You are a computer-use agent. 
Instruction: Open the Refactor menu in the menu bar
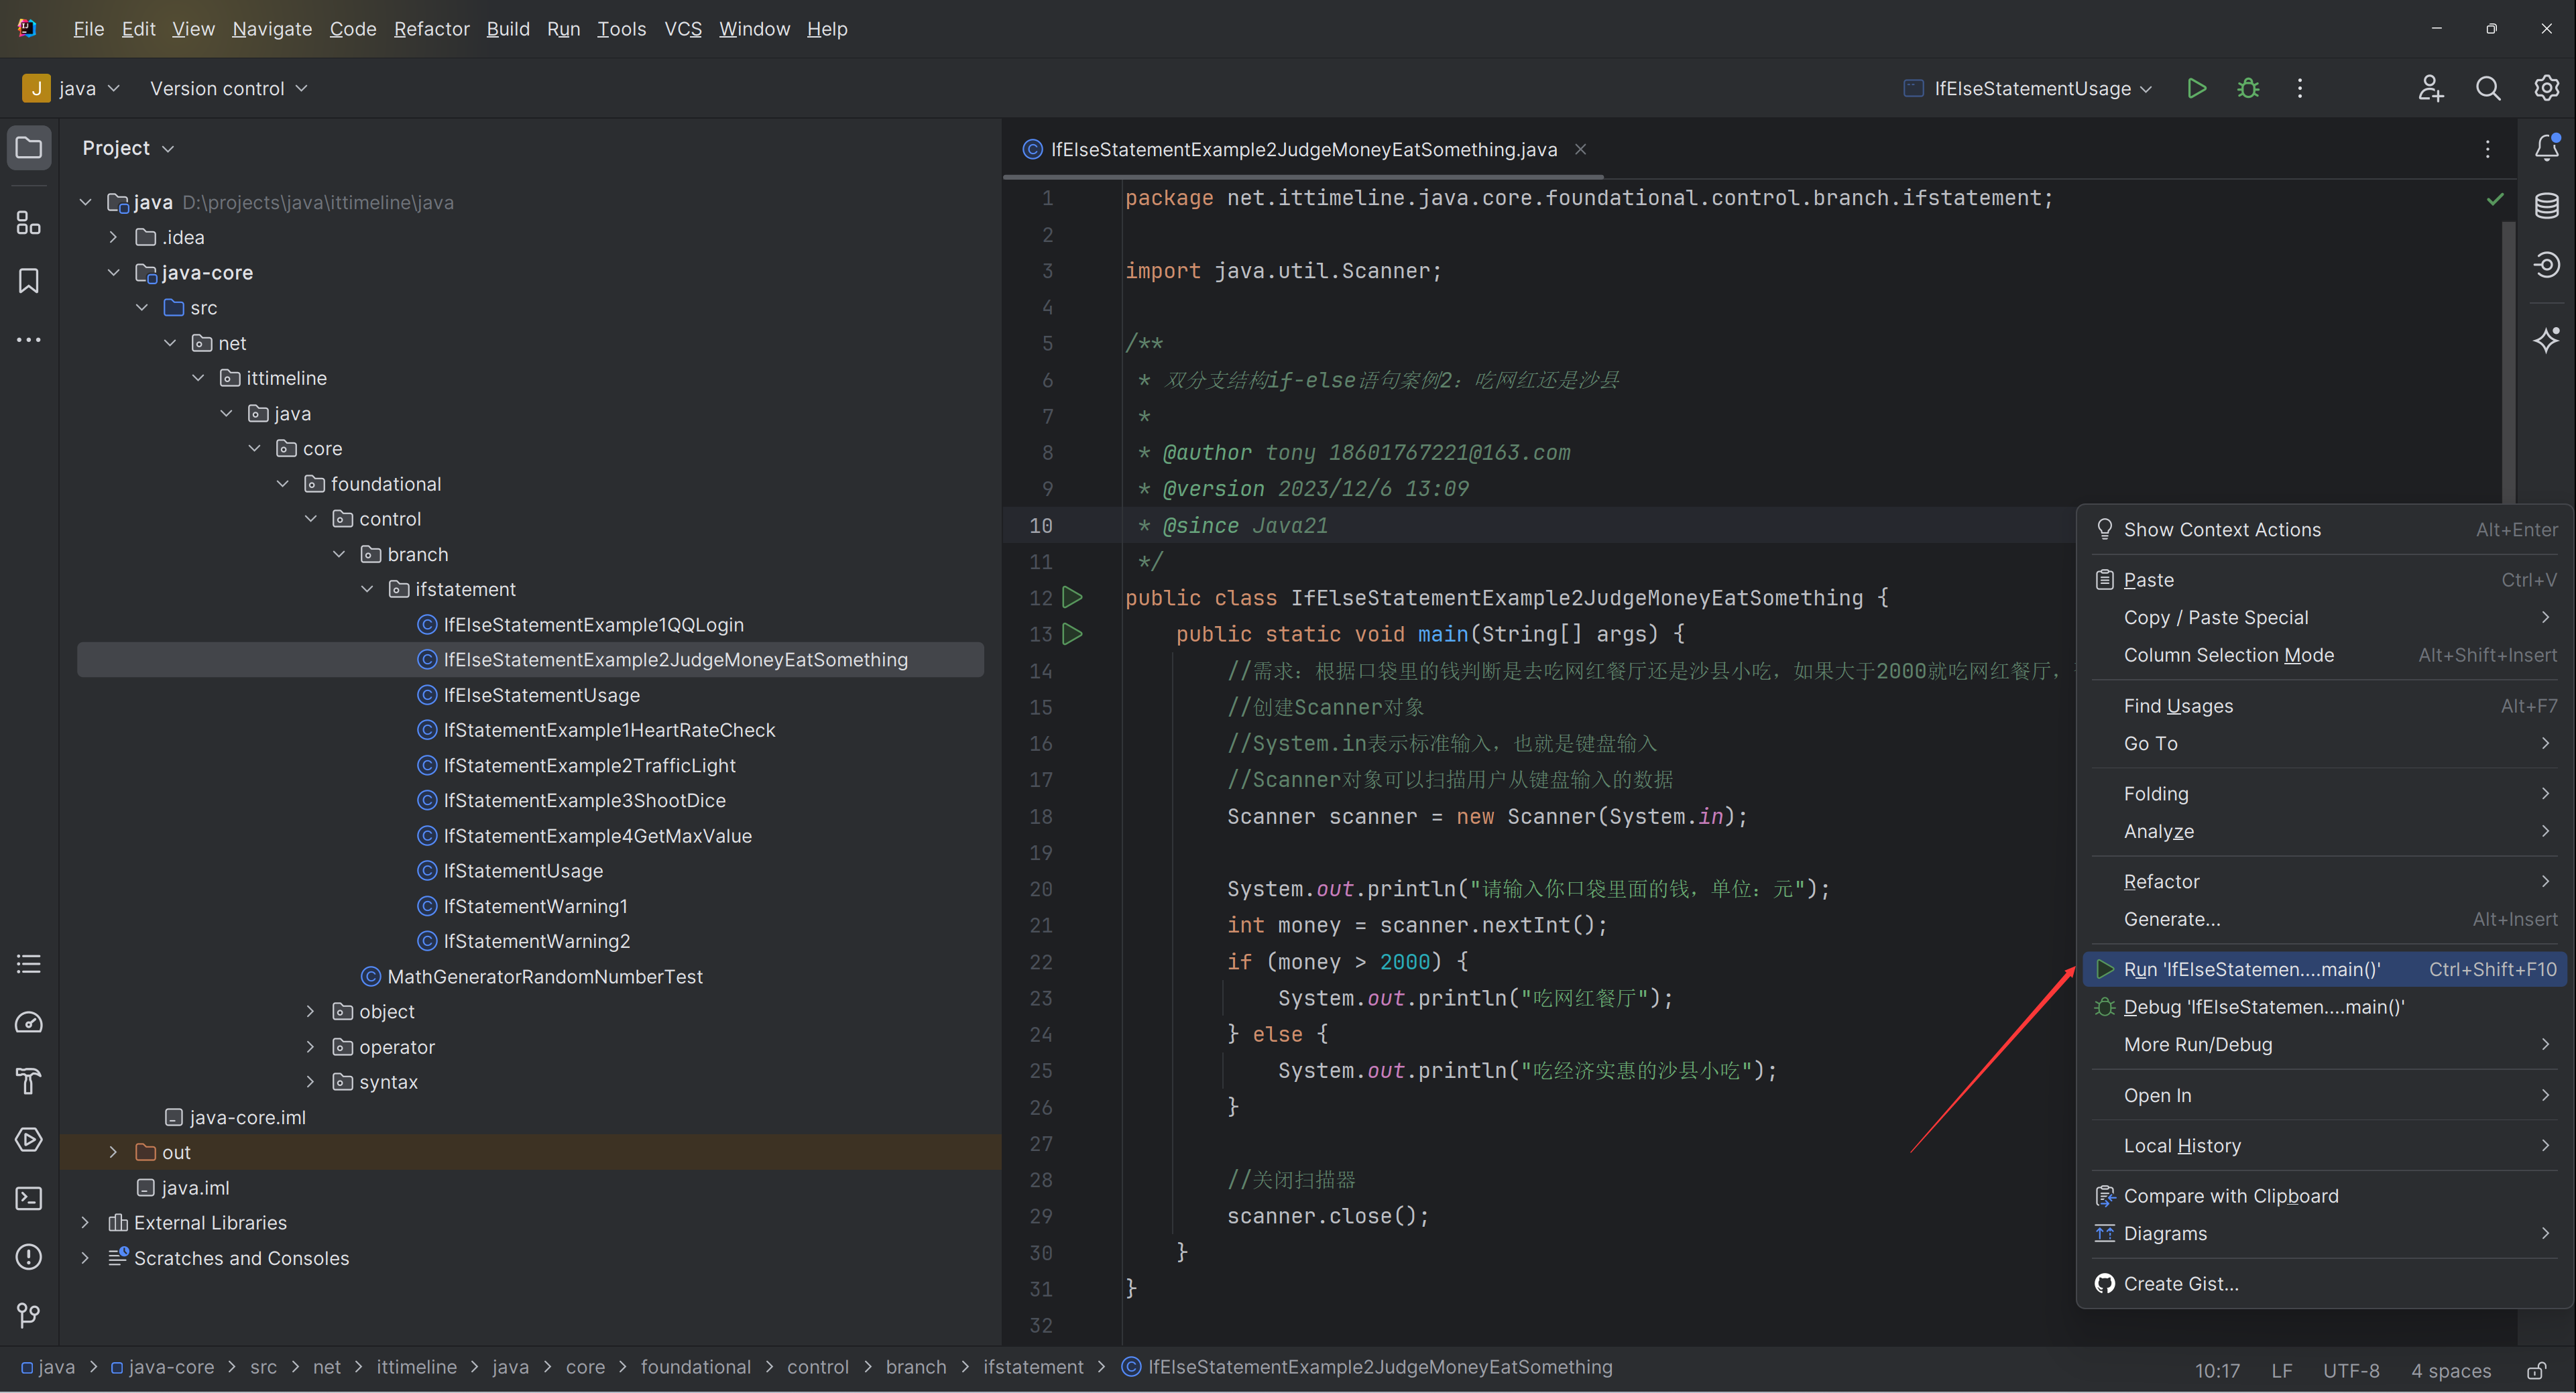pos(431,29)
